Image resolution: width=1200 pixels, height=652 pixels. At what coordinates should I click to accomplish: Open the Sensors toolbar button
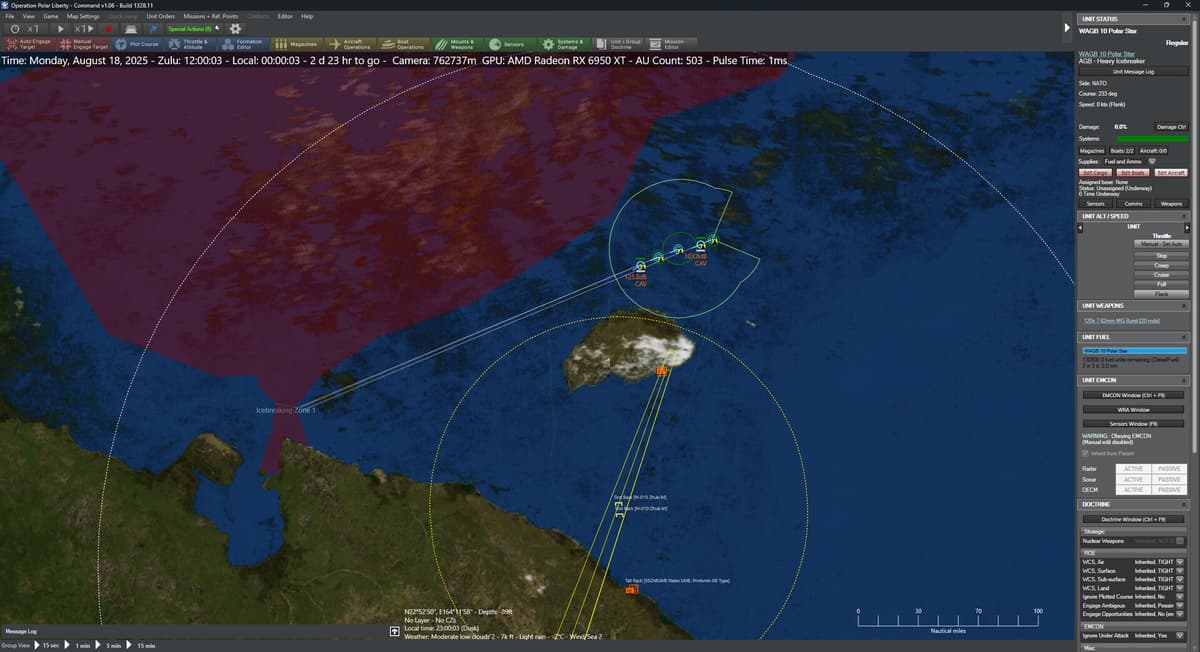[x=509, y=44]
